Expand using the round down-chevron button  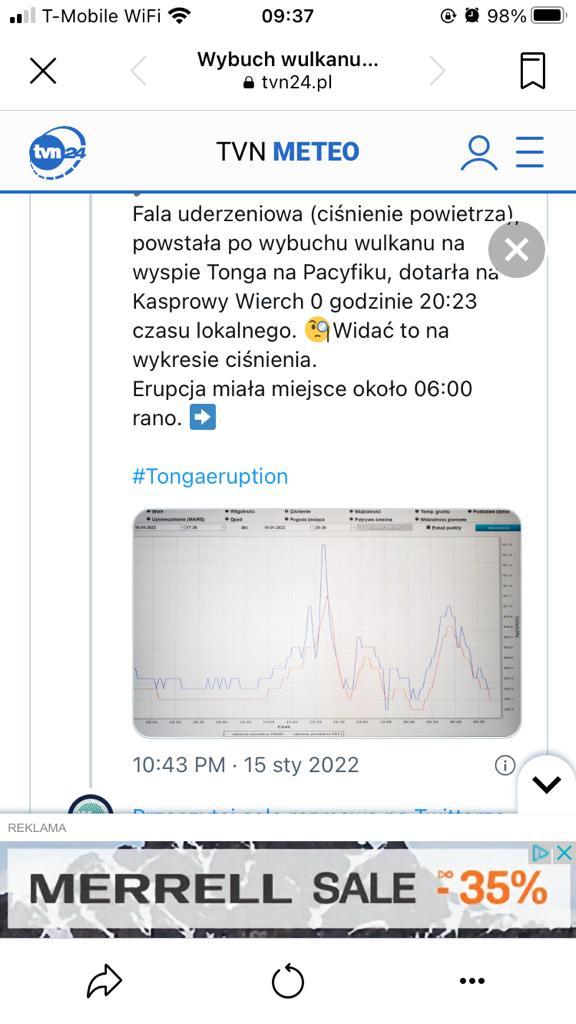(x=547, y=784)
